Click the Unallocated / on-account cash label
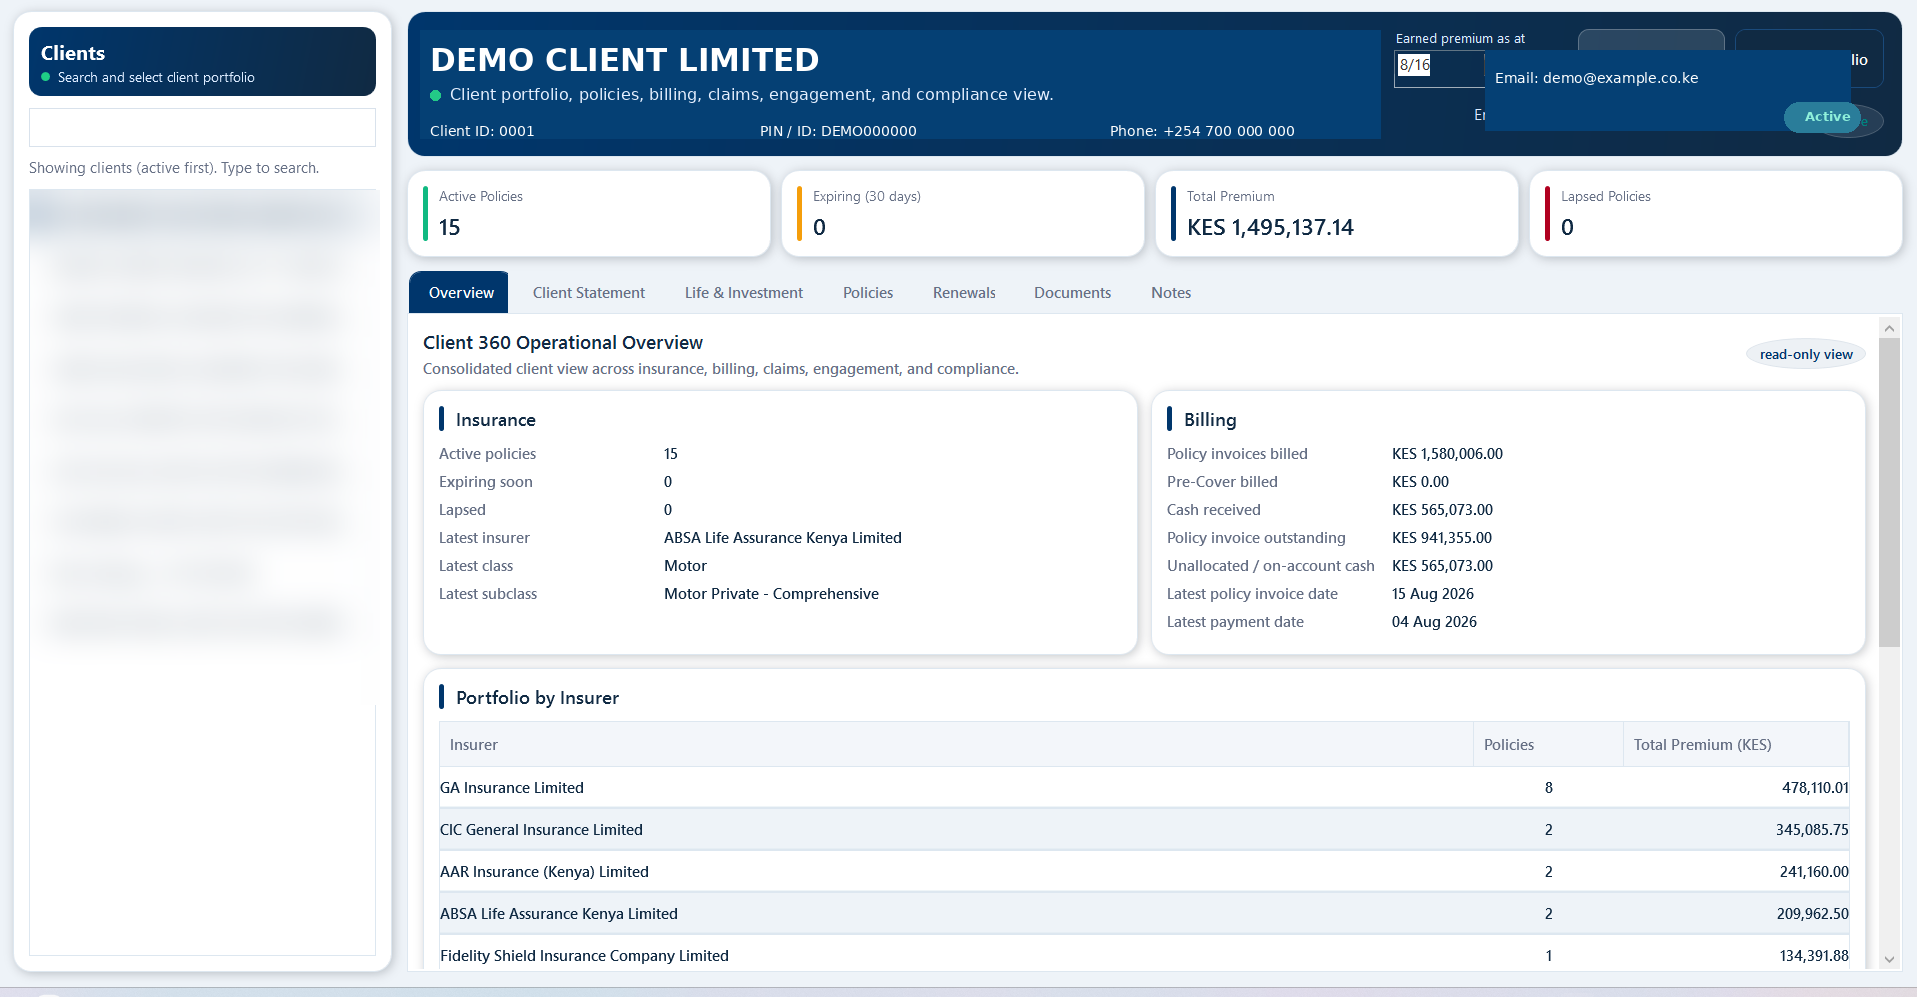This screenshot has width=1917, height=997. tap(1270, 566)
